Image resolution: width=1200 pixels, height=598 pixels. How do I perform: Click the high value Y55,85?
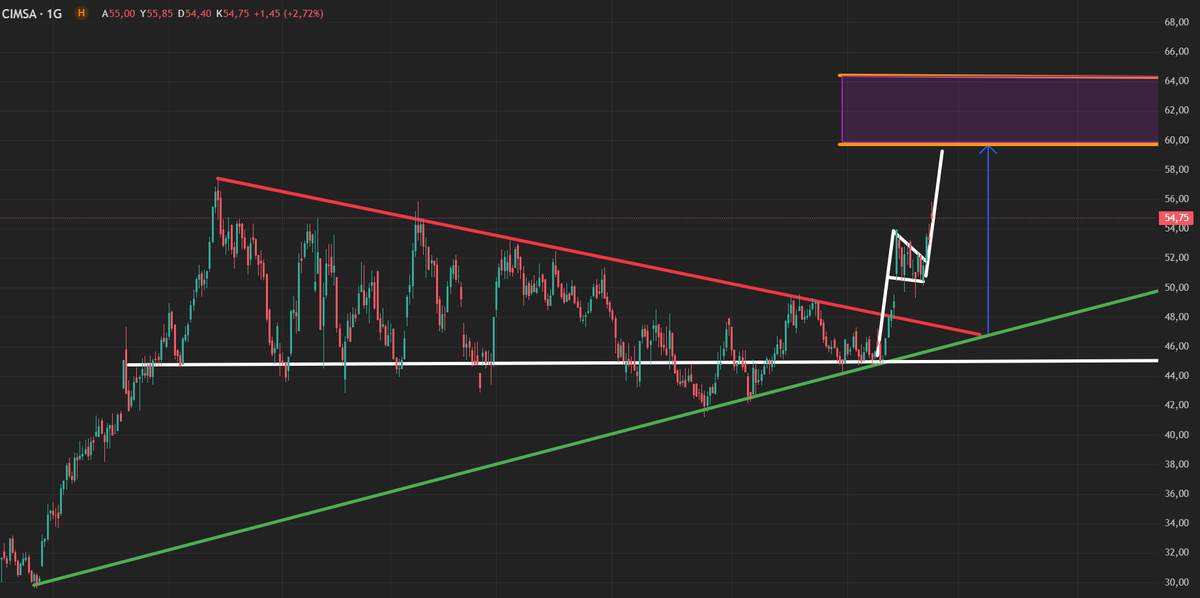158,14
